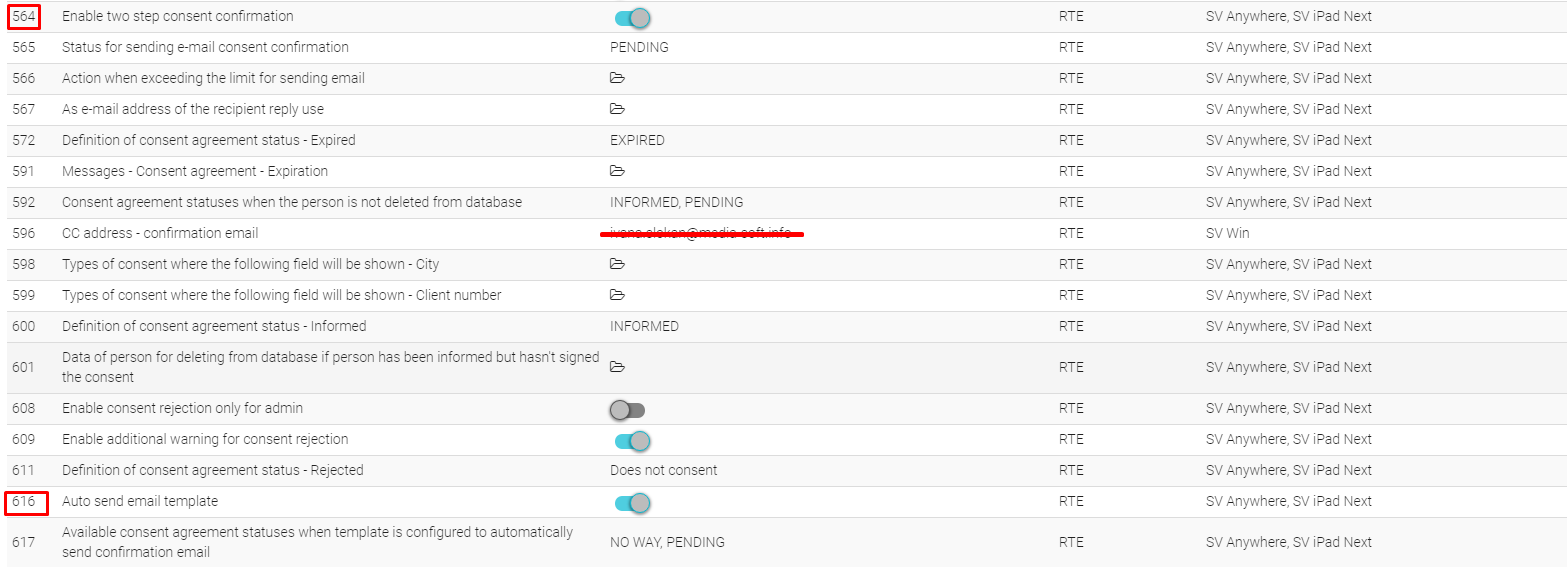
Task: Click setting ID 564
Action: [24, 16]
